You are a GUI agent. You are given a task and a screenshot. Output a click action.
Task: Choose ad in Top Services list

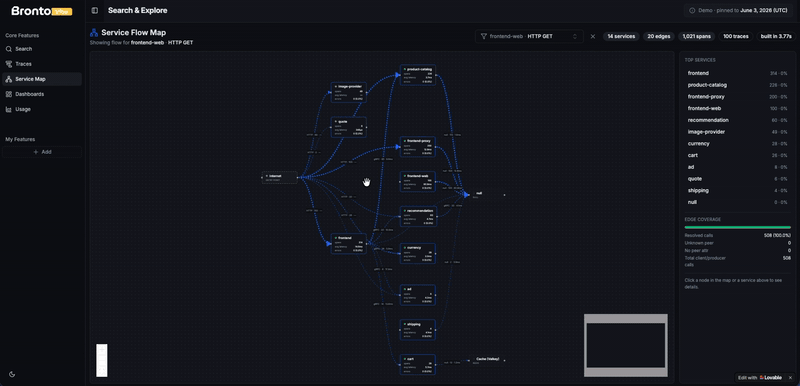click(x=737, y=167)
